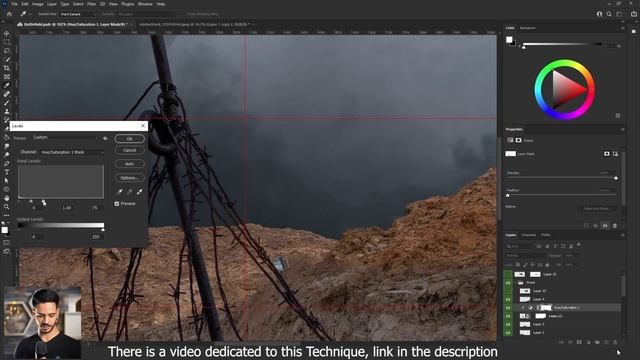Screen dimensions: 640x360
Task: Add a vector mask in Properties
Action: point(615,154)
